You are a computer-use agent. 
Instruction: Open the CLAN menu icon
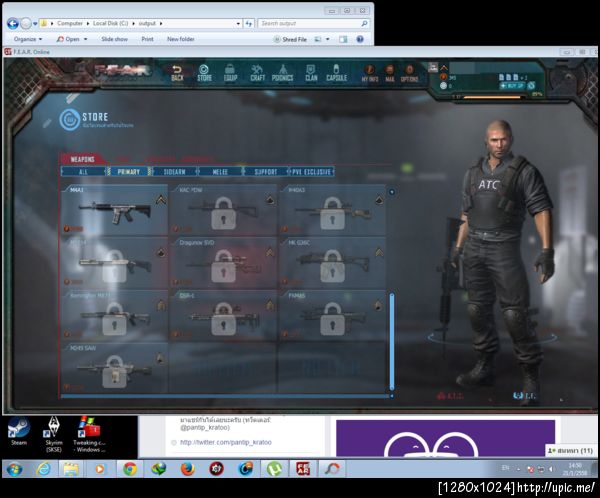pos(311,73)
